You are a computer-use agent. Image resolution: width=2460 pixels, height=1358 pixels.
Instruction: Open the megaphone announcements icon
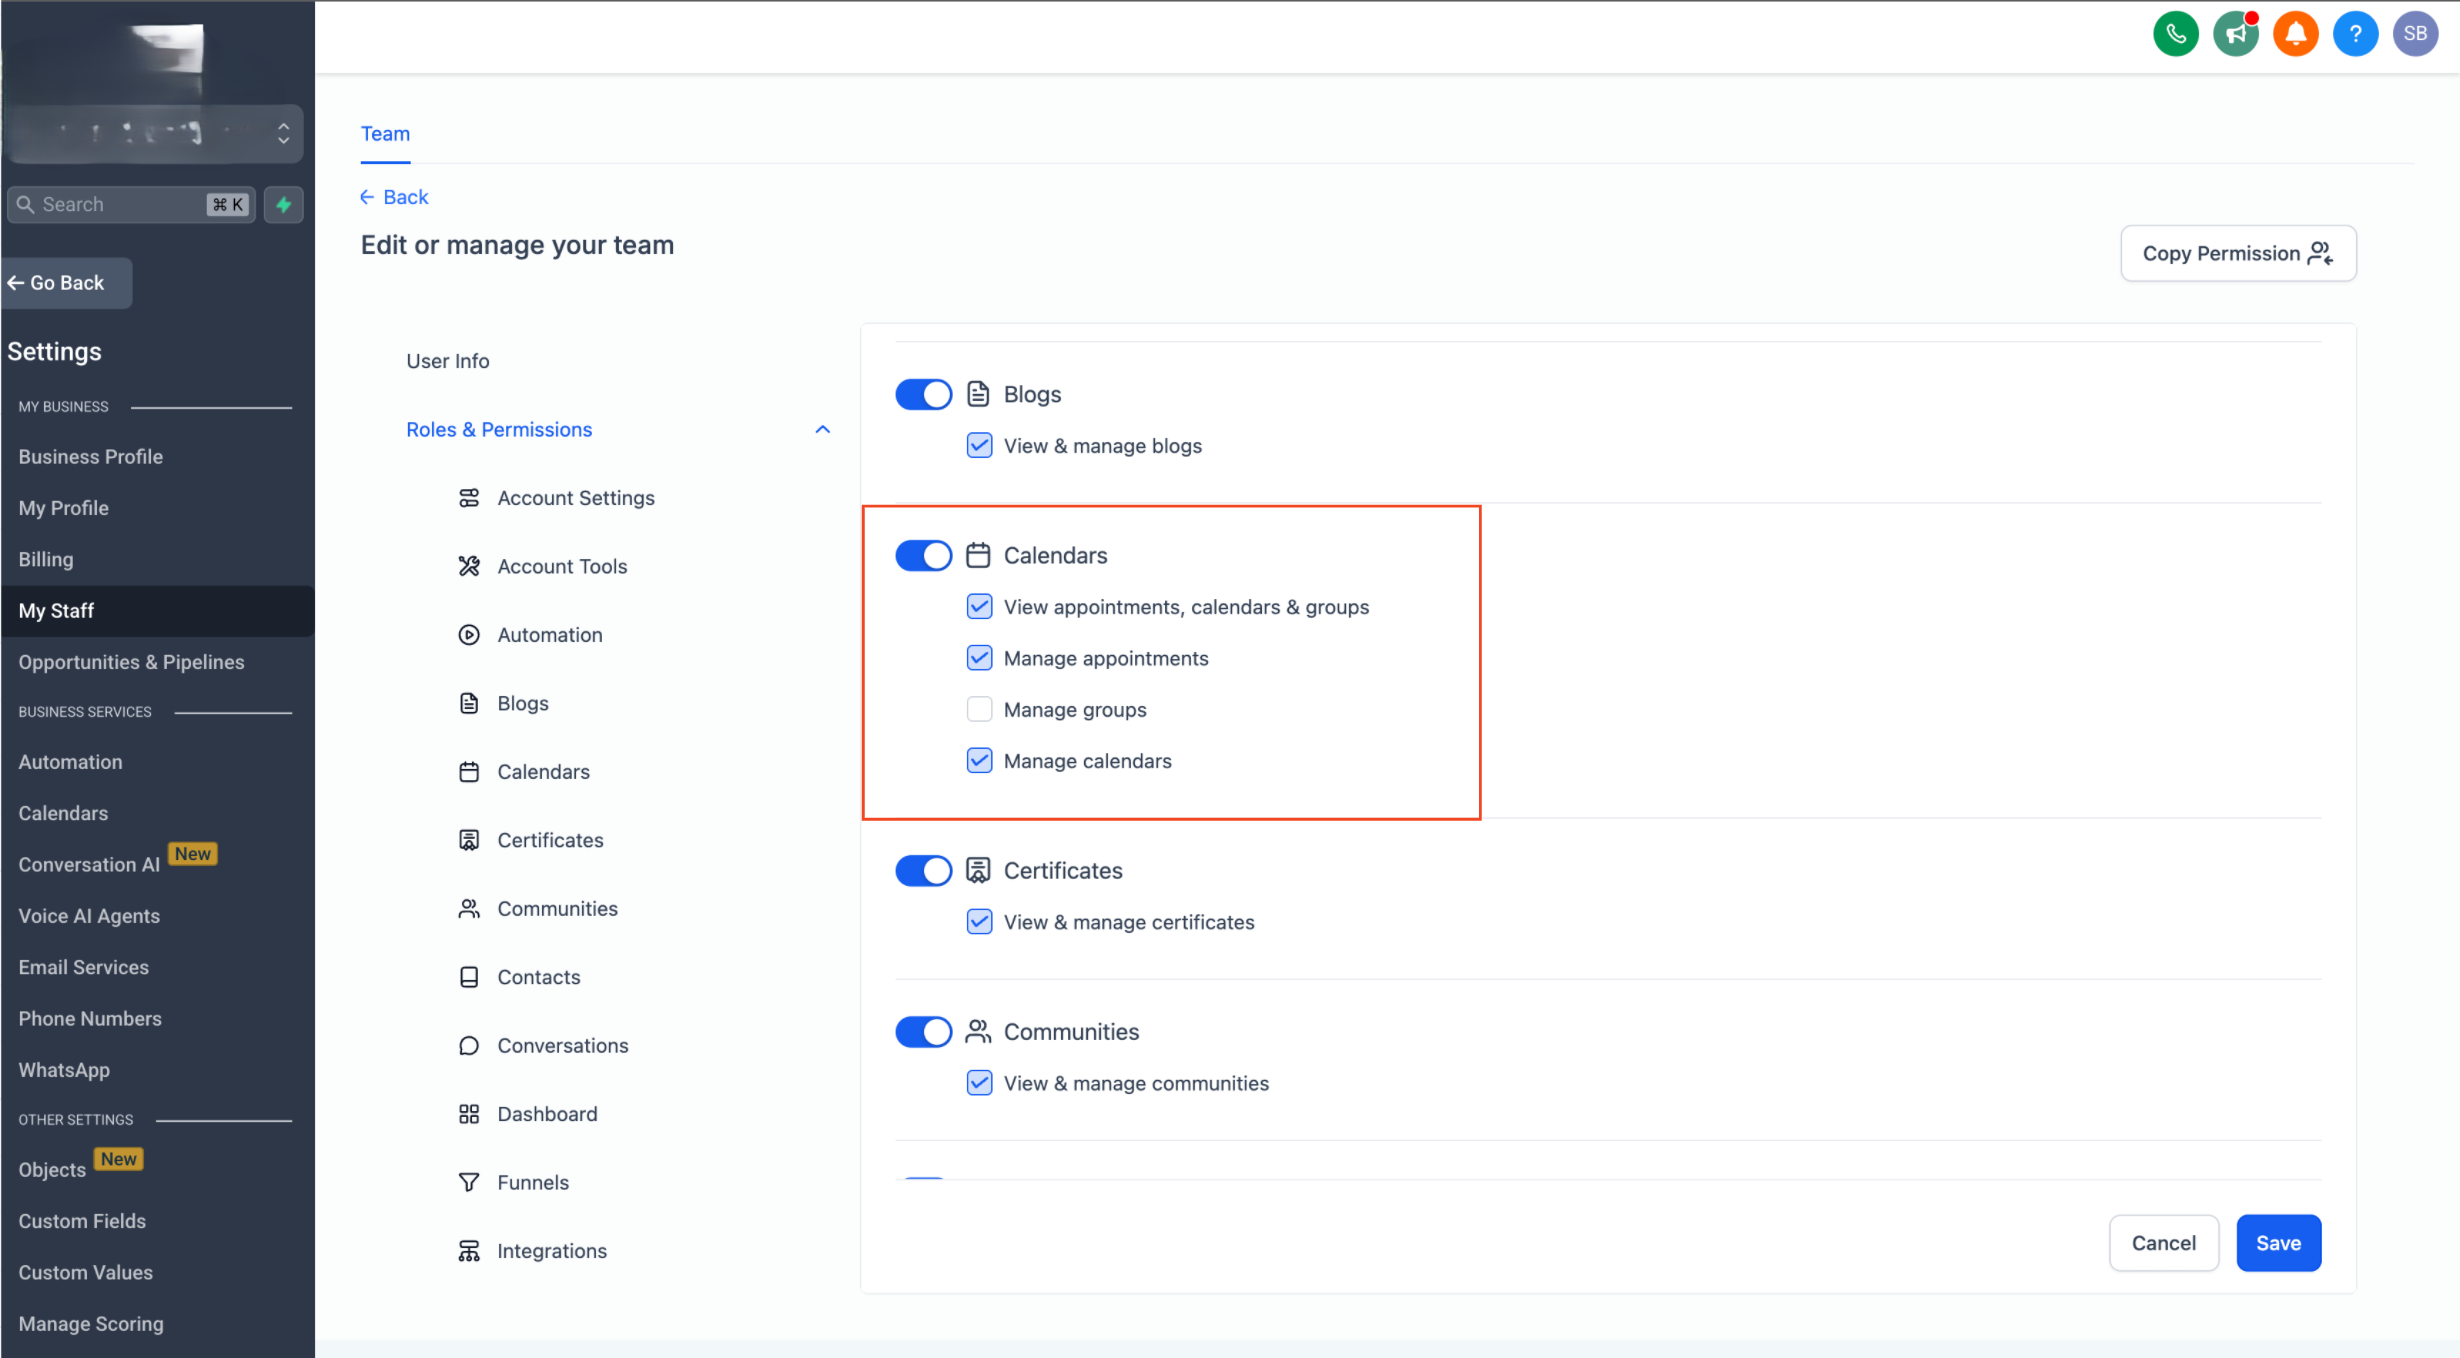click(x=2235, y=34)
